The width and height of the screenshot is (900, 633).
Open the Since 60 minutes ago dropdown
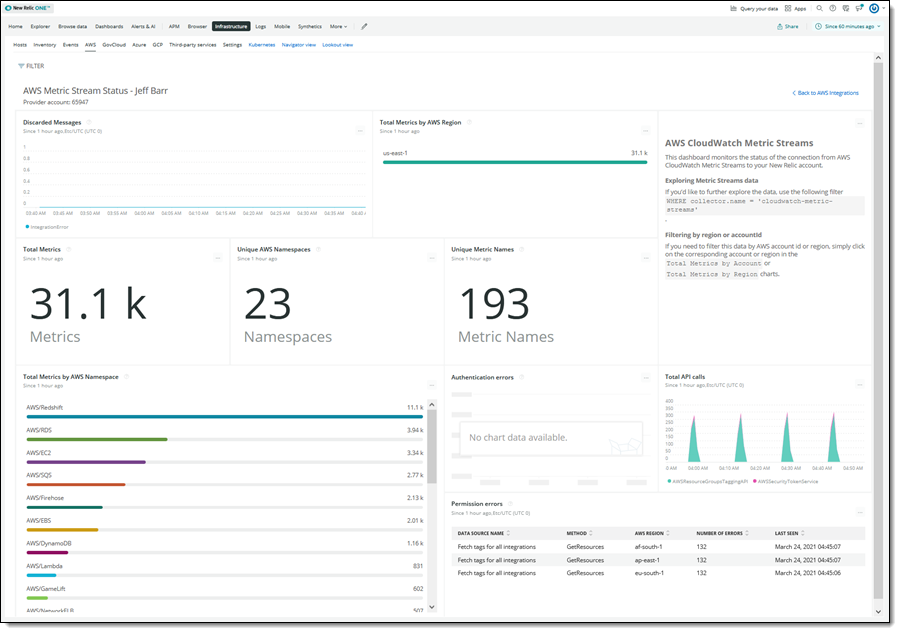point(849,26)
